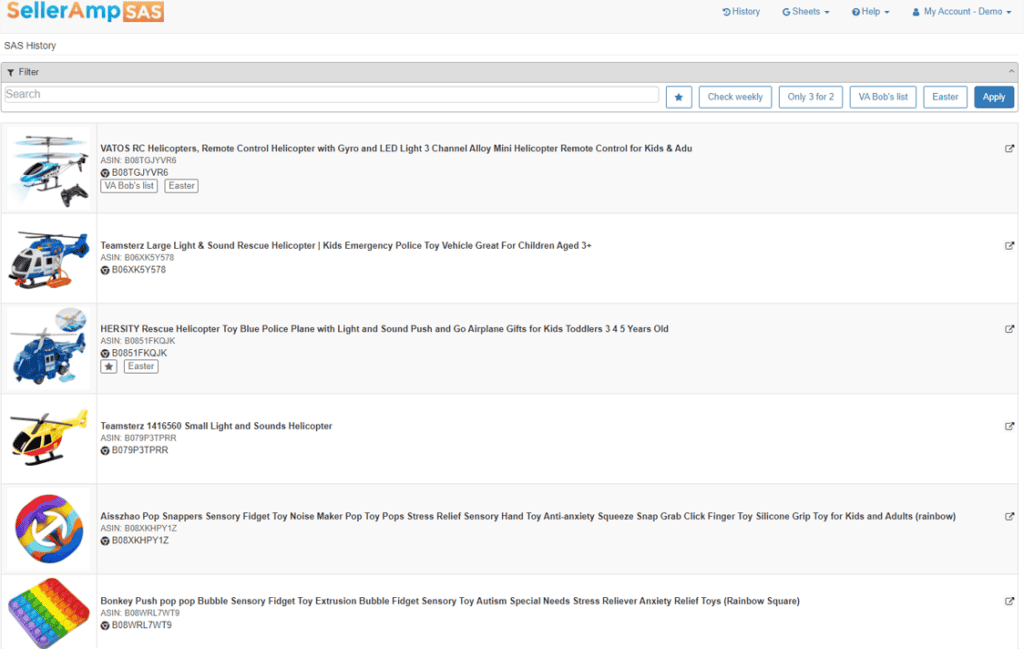Open Teamsterz Large Light & Sound Rescue Helicopter title
This screenshot has width=1024, height=649.
[x=345, y=246]
